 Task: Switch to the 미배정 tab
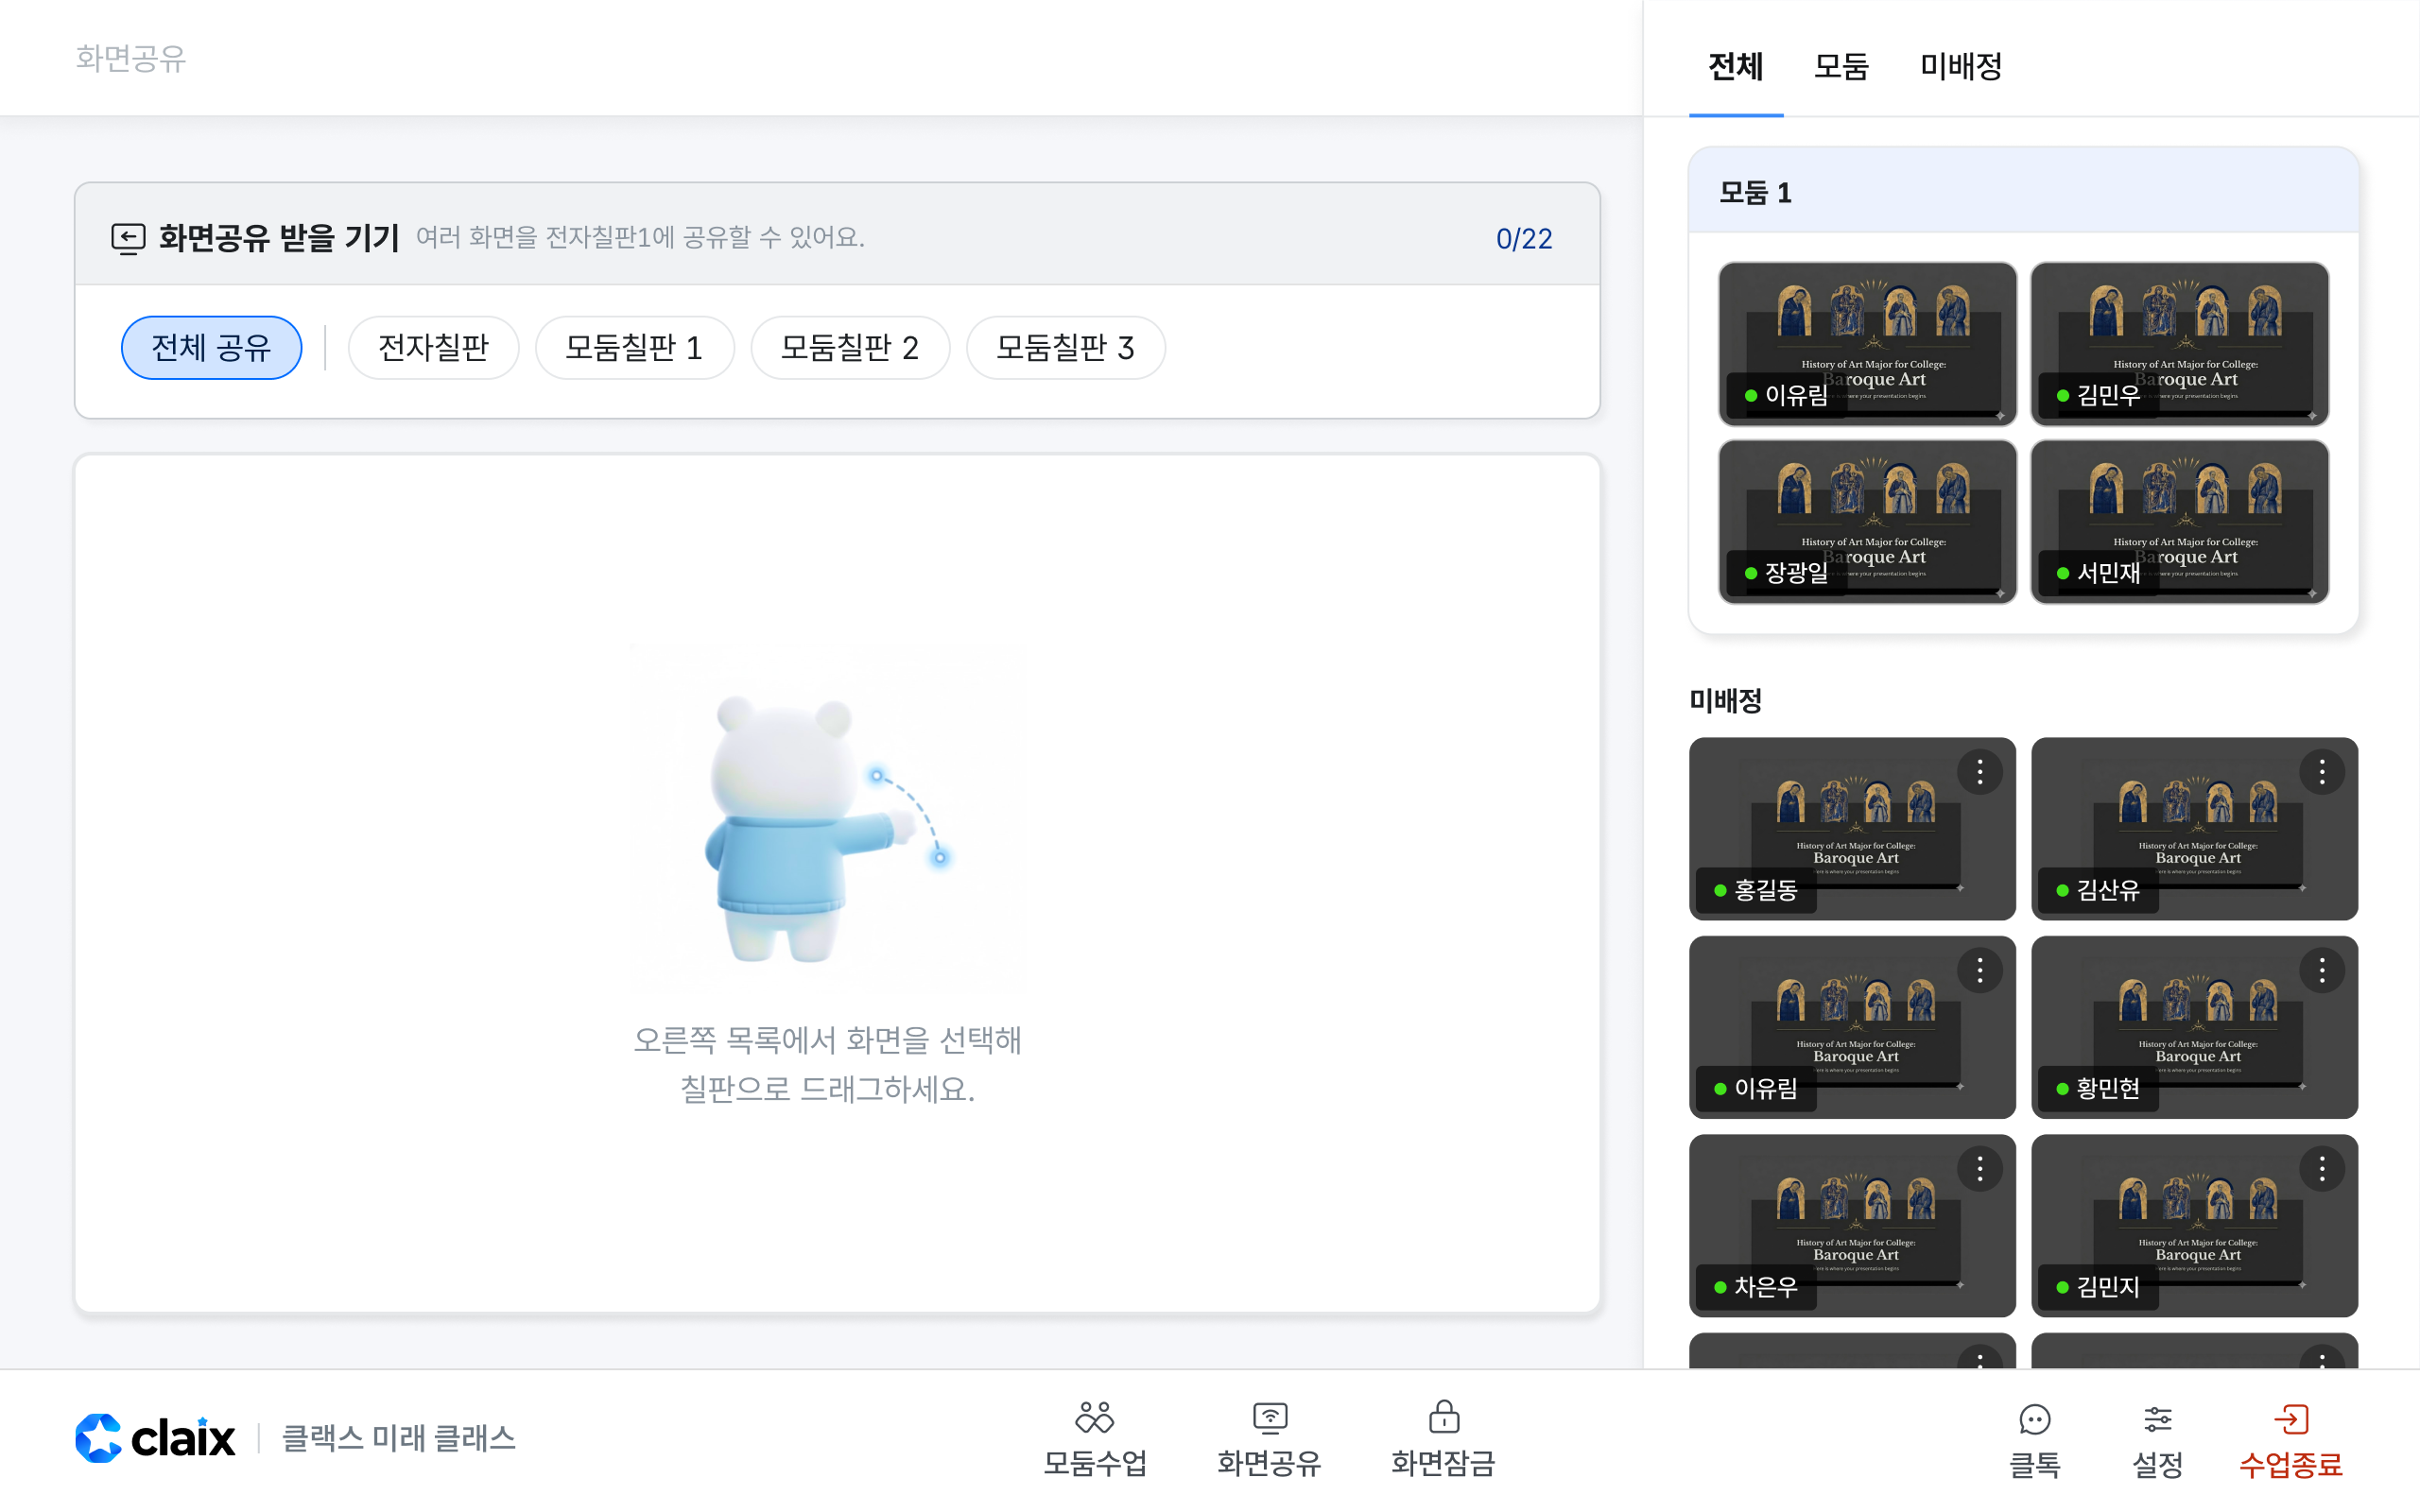[1960, 66]
